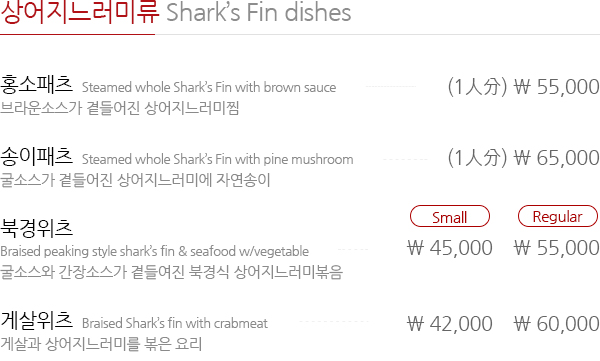Click the ₩ 60,000 regular crabmeat price
600x361 pixels.
pos(557,324)
